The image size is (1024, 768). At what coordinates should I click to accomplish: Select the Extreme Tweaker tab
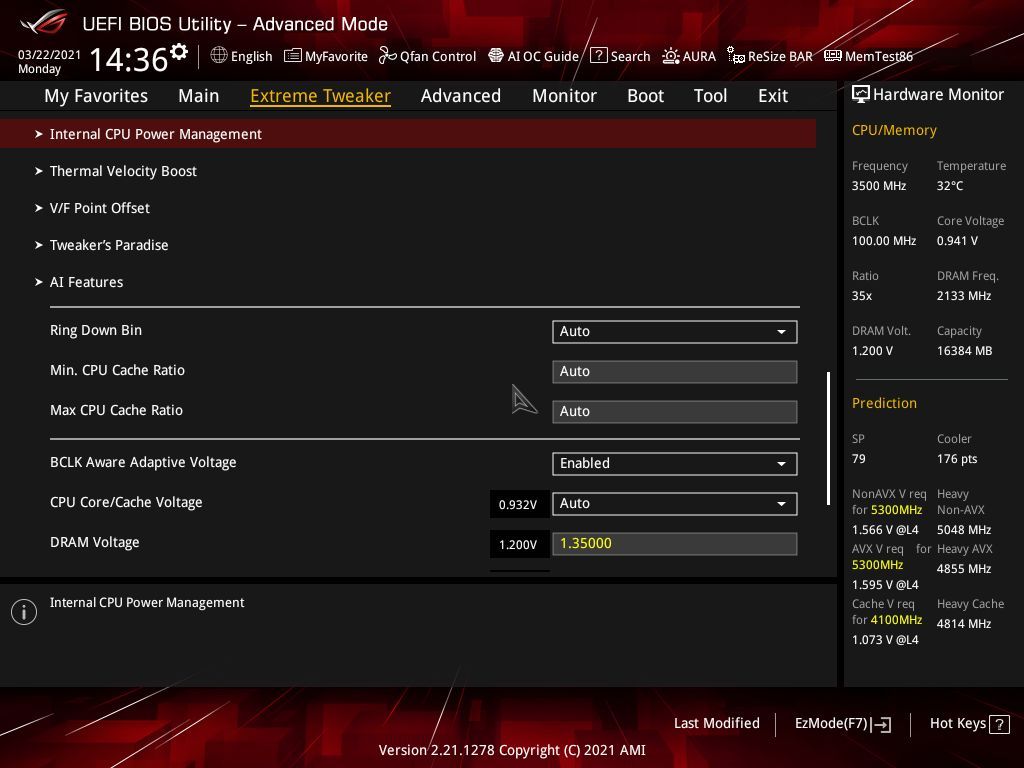[x=320, y=96]
